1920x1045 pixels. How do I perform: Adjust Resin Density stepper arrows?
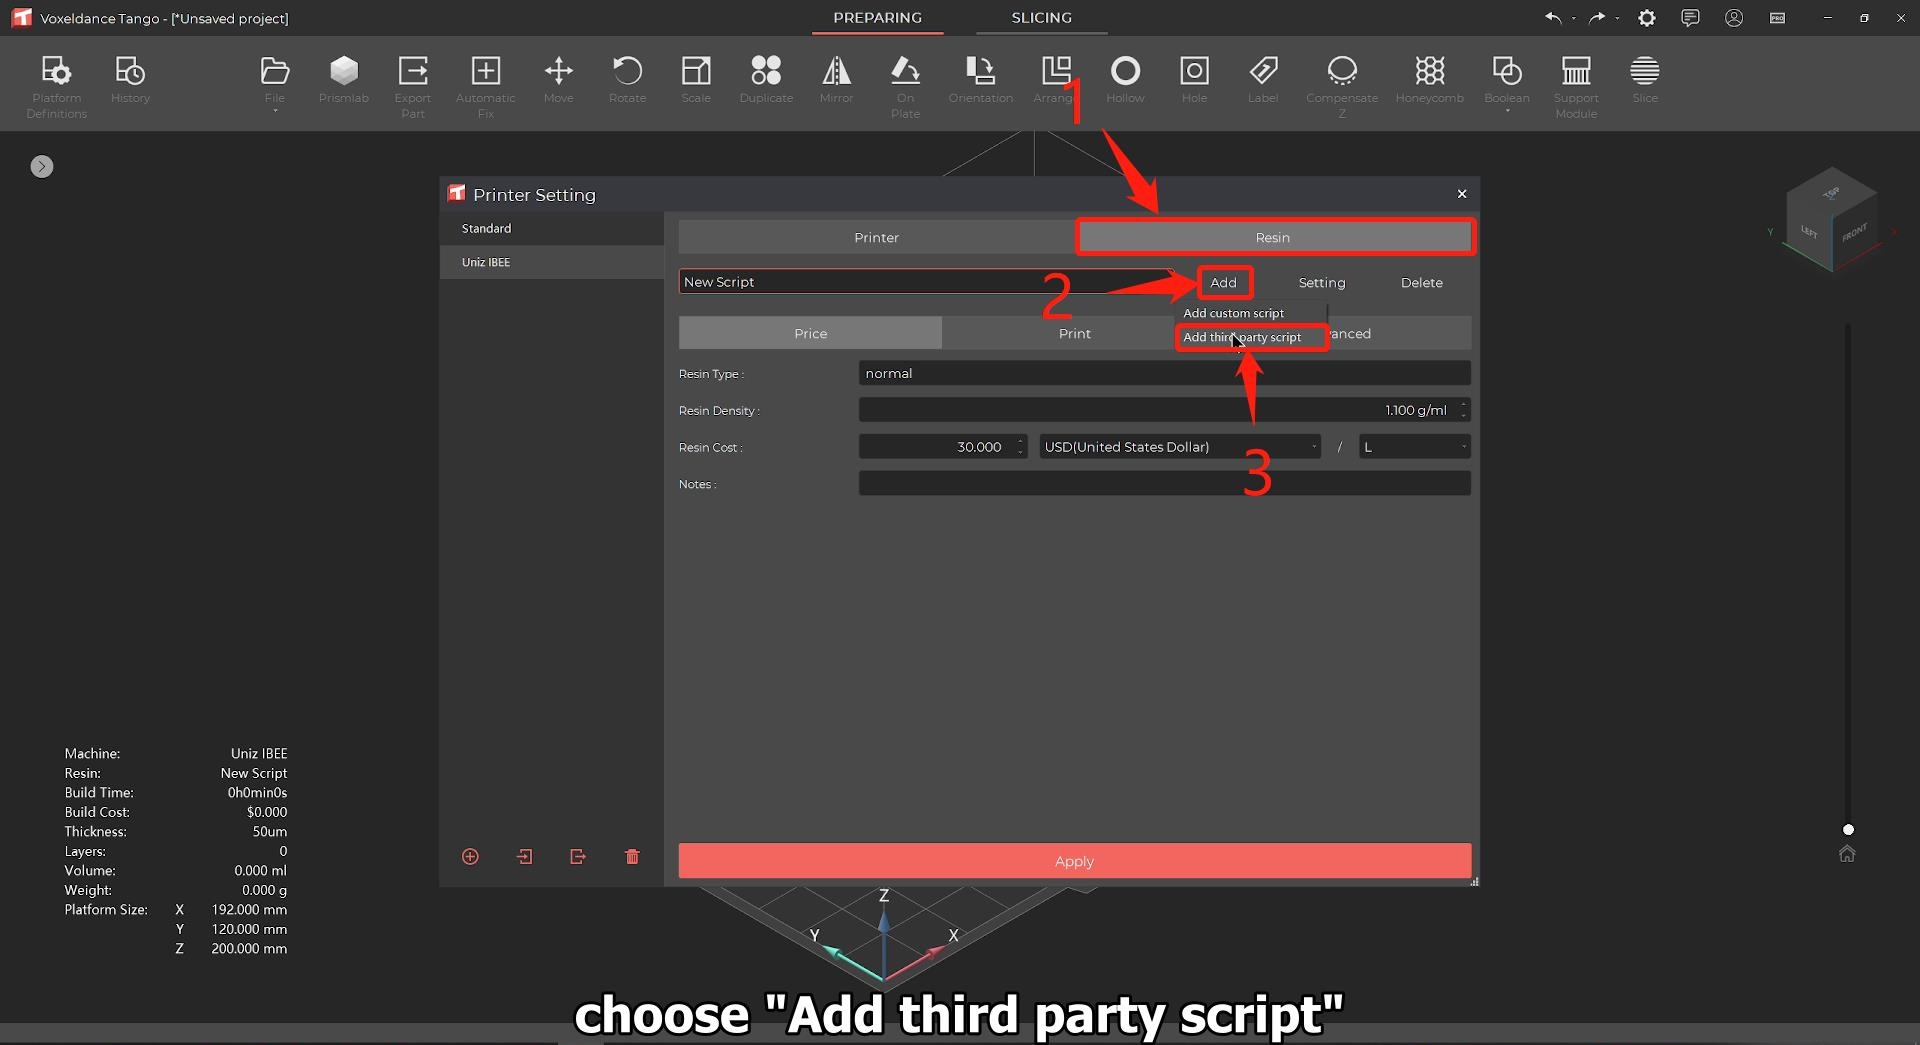tap(1464, 410)
